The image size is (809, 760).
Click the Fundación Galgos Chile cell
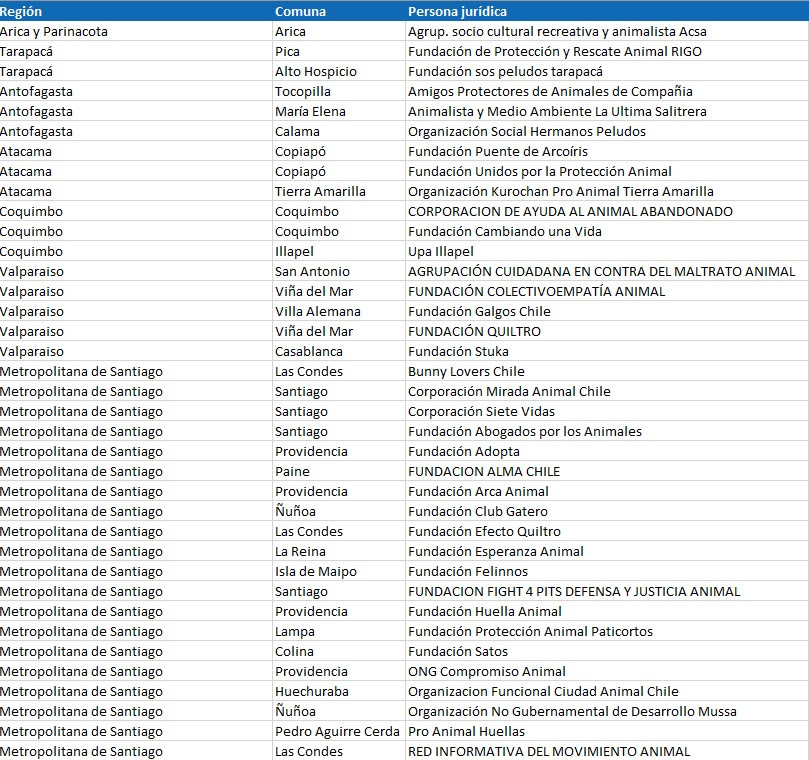coord(607,312)
